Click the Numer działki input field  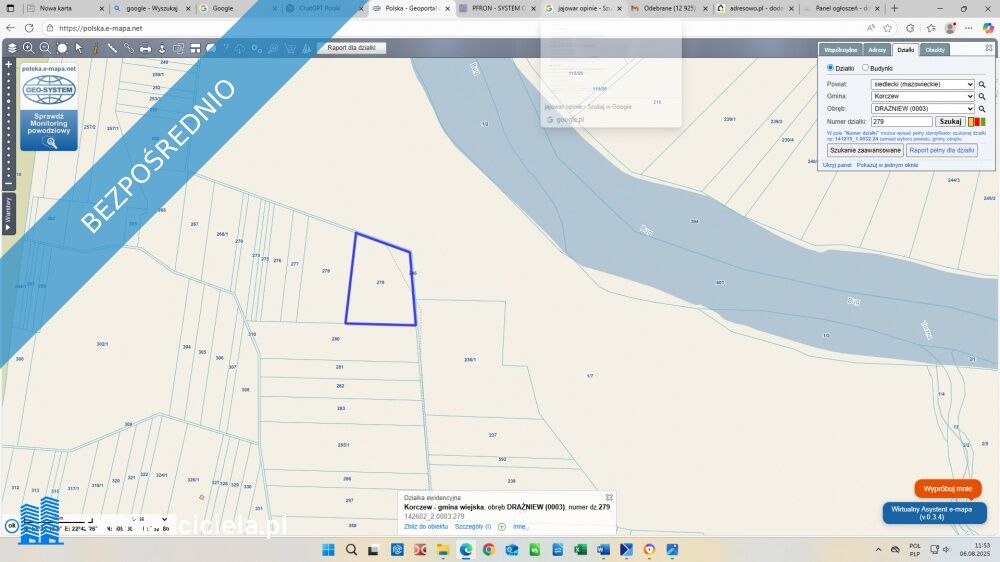901,121
